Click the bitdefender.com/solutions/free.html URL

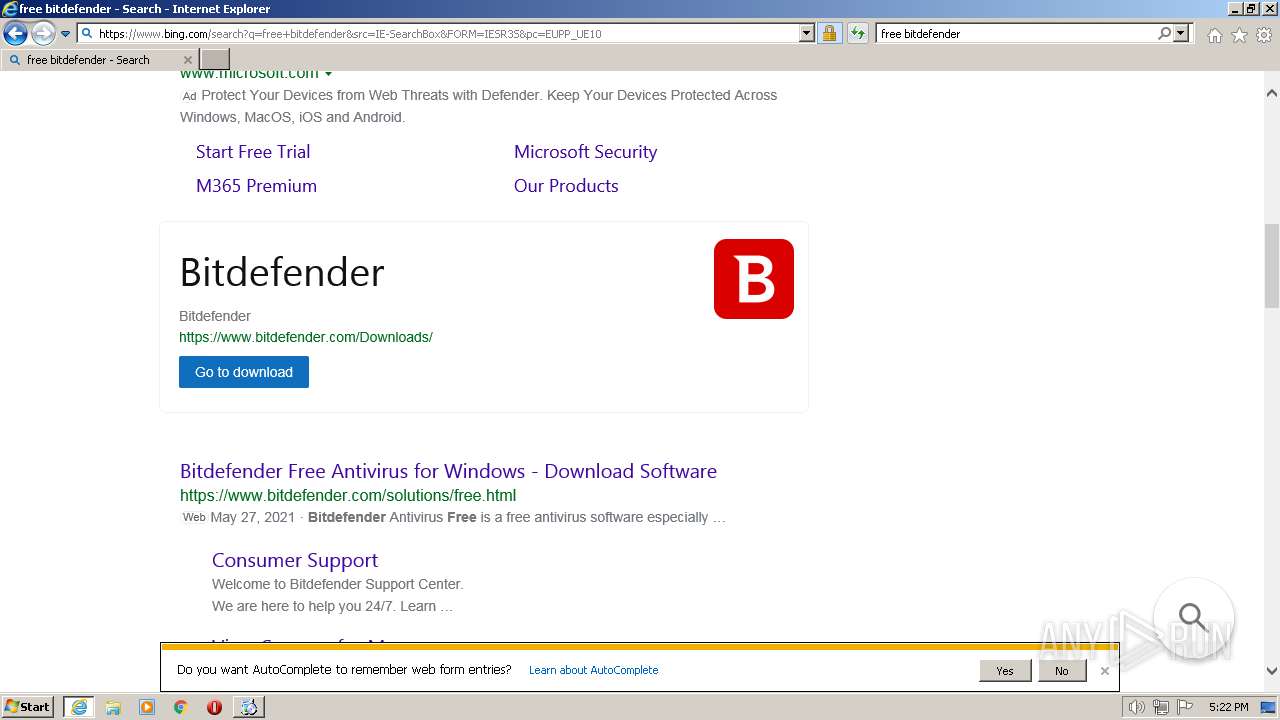coord(348,495)
